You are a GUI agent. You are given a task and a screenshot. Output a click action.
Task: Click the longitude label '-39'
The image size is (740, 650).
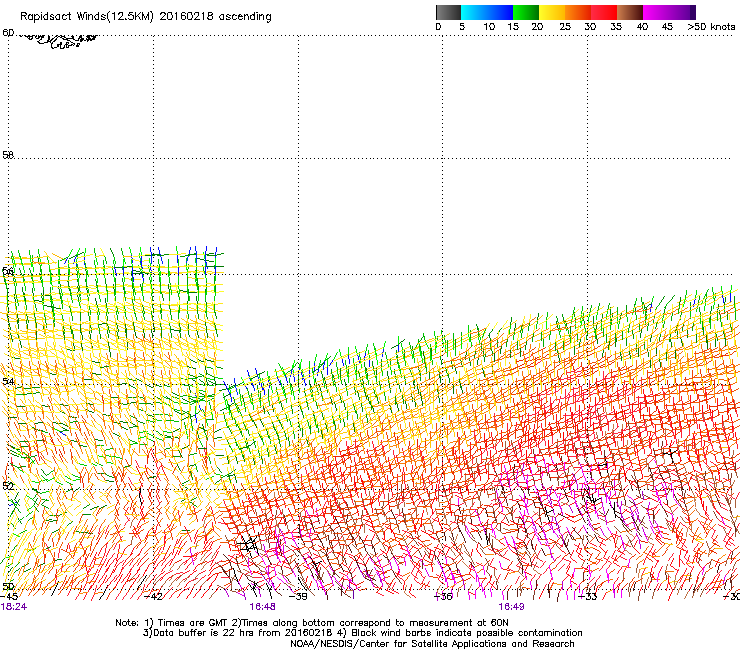click(x=298, y=597)
